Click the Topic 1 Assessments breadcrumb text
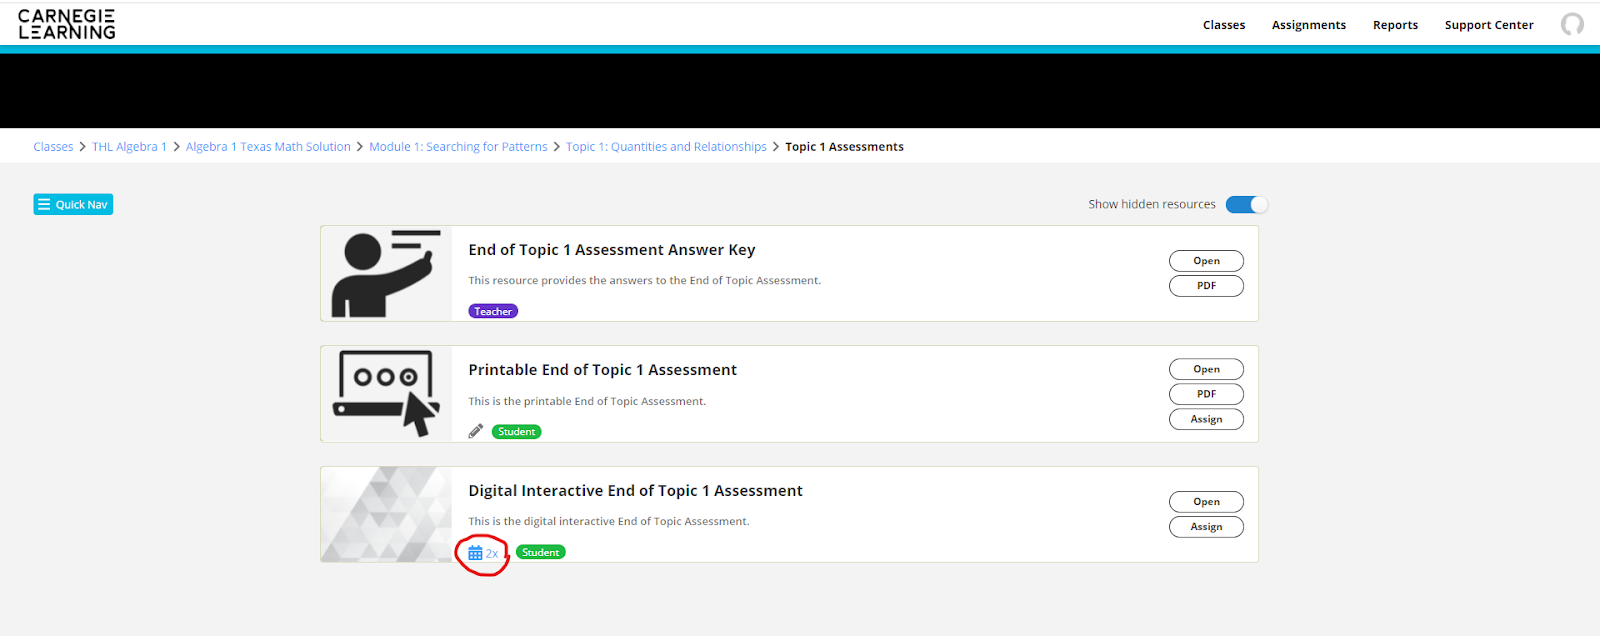Image resolution: width=1600 pixels, height=636 pixels. point(844,147)
